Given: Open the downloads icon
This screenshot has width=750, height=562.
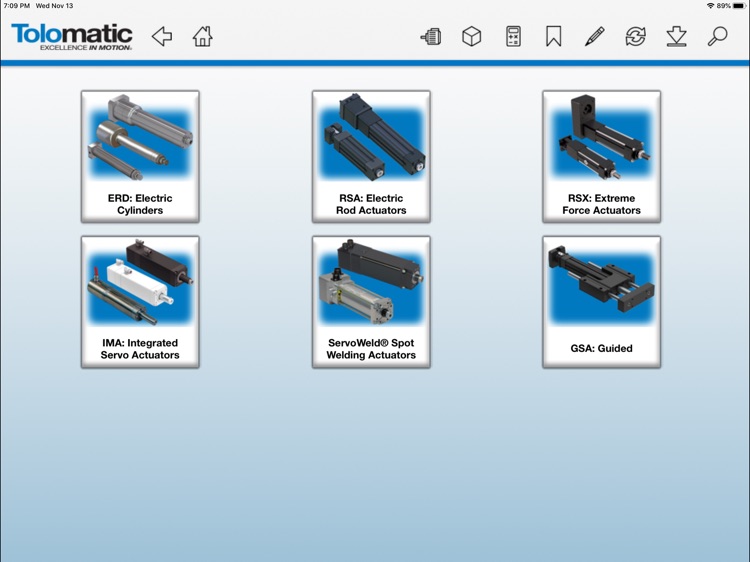Looking at the screenshot, I should (x=676, y=36).
